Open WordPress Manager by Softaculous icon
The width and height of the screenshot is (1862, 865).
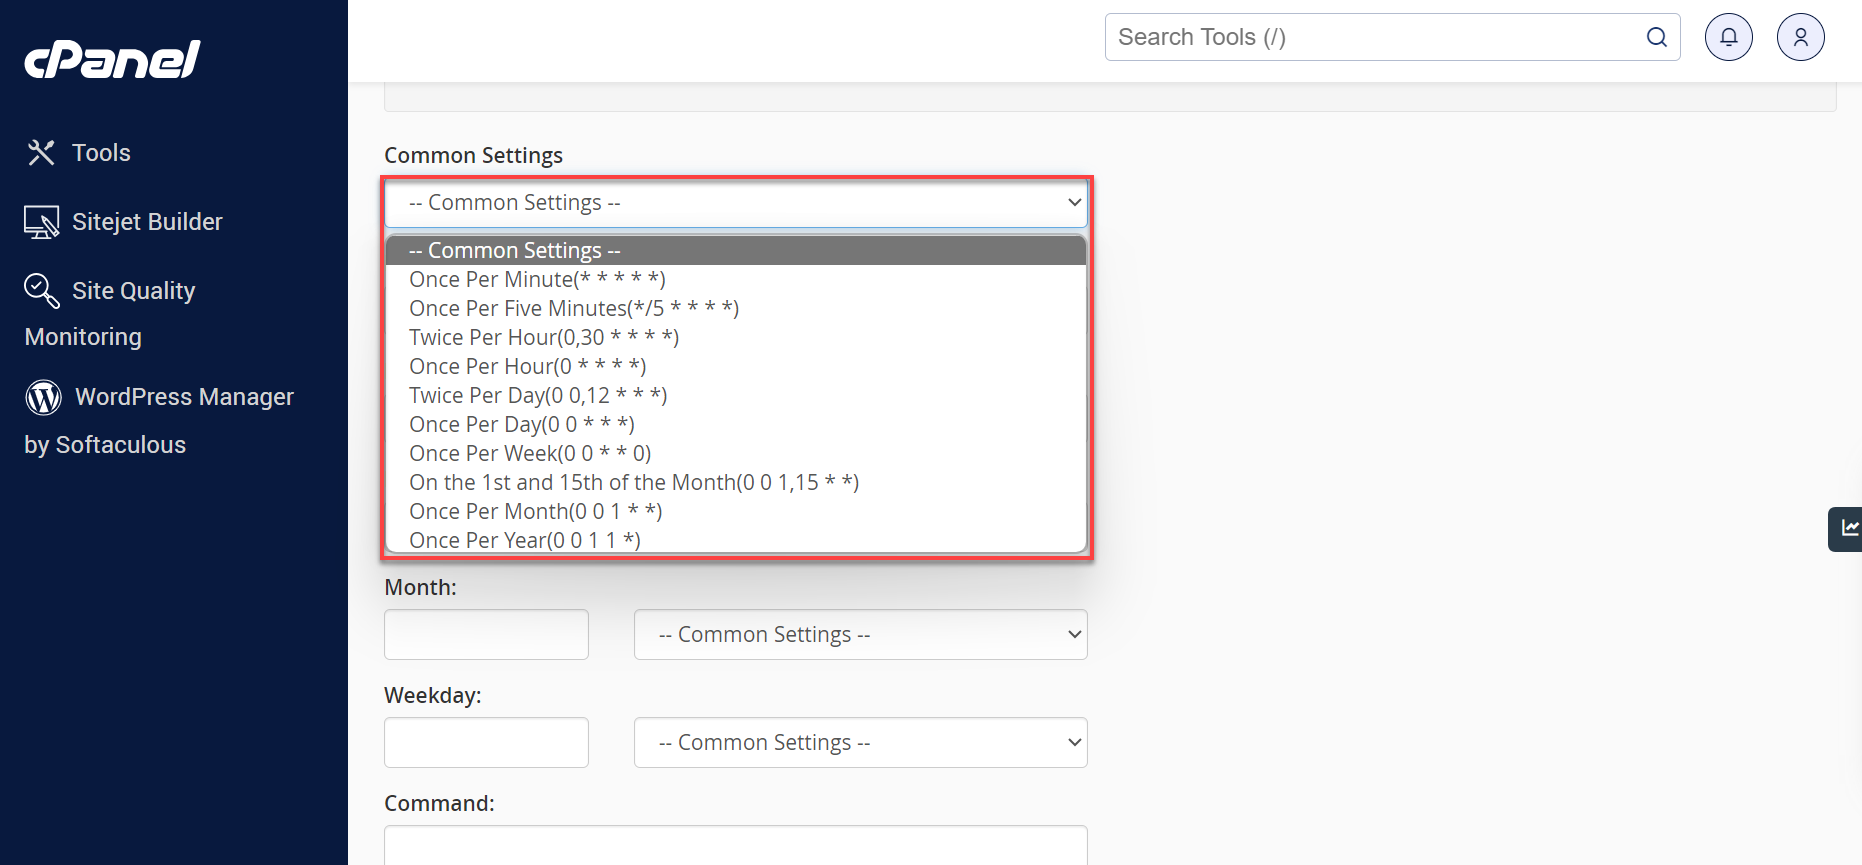(43, 397)
